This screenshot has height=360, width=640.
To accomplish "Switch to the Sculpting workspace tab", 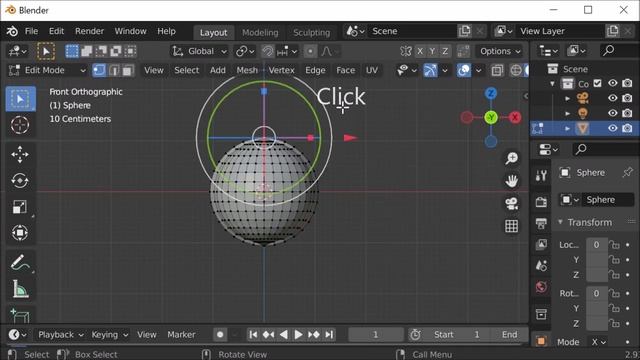I will tap(311, 32).
